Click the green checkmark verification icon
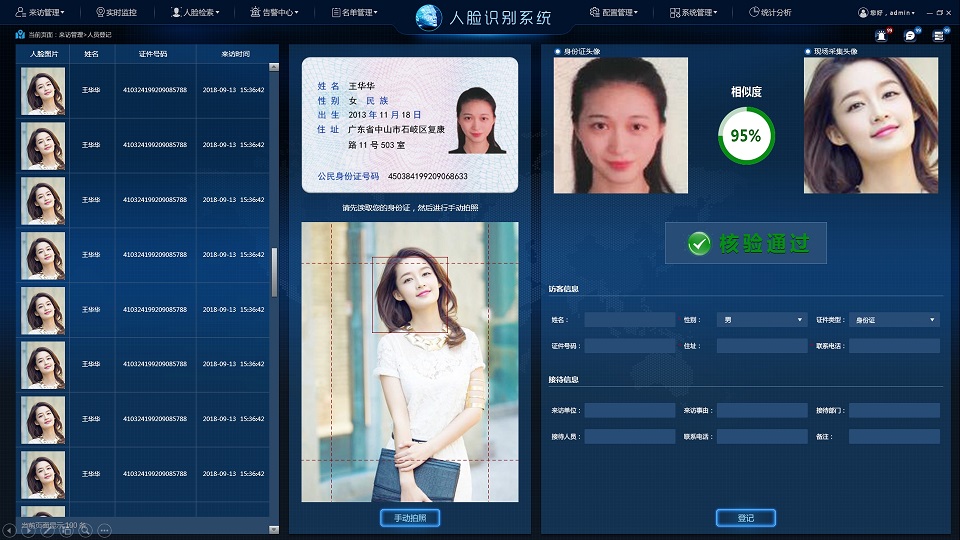The image size is (960, 540). click(699, 243)
